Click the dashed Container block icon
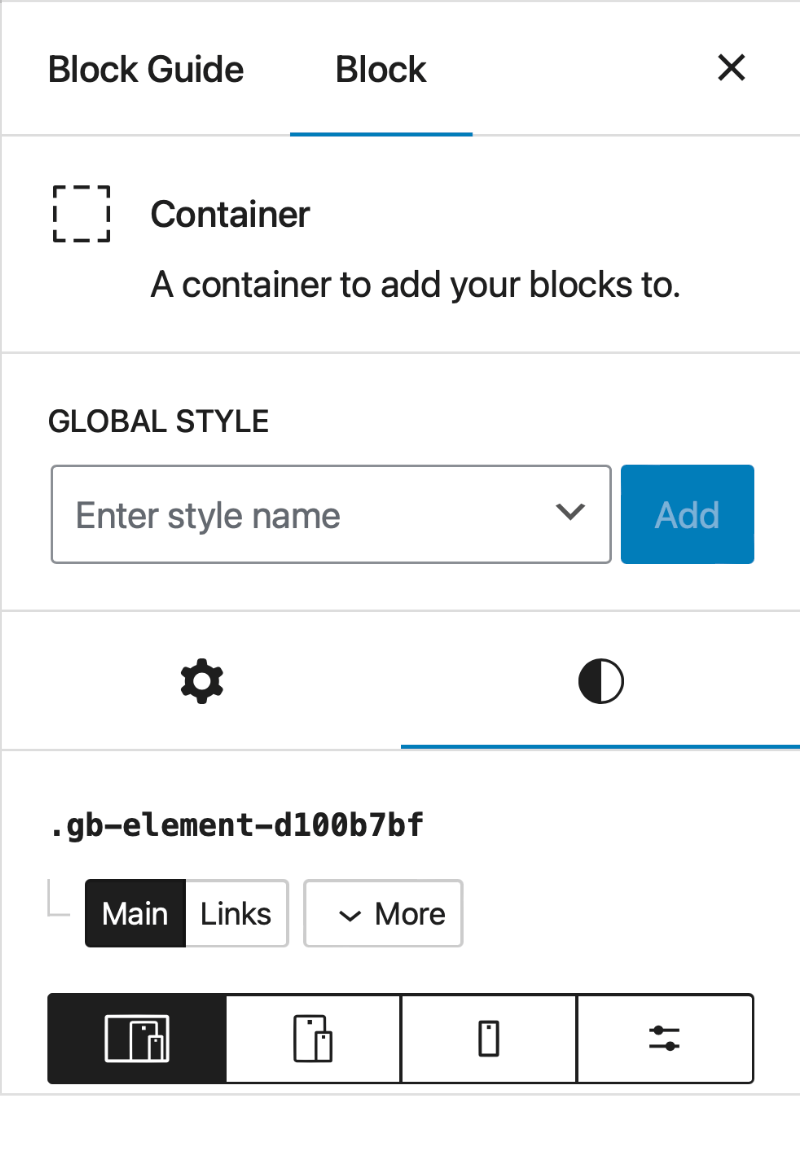This screenshot has width=800, height=1164. tap(80, 214)
